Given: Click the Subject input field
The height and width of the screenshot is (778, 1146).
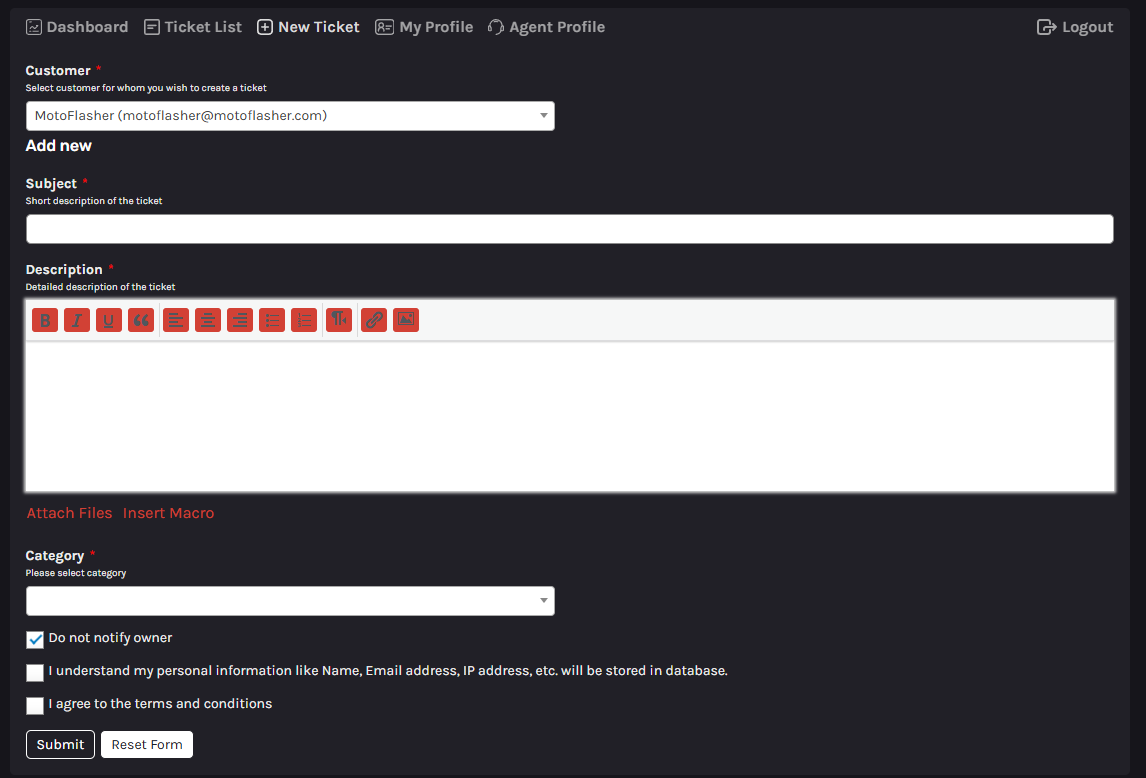Looking at the screenshot, I should [x=569, y=229].
